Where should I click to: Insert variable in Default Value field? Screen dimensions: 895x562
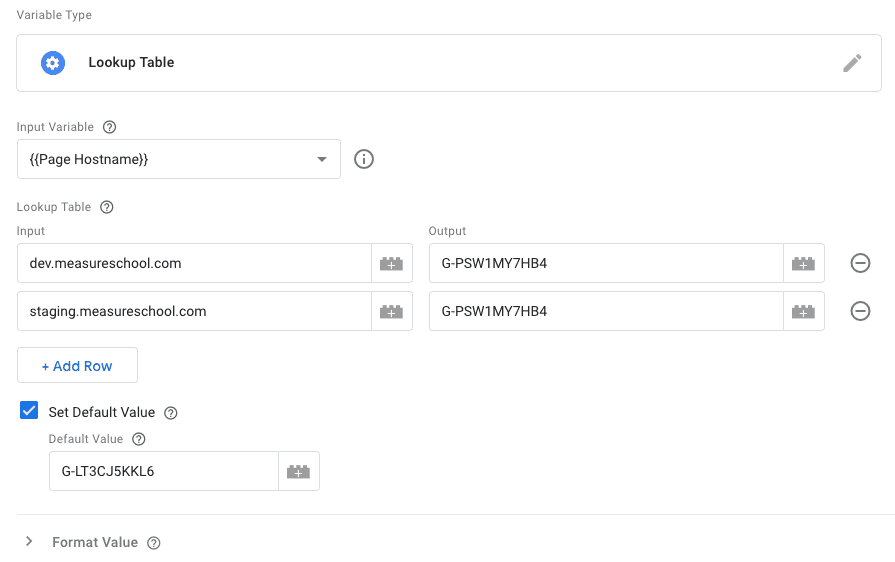point(298,472)
